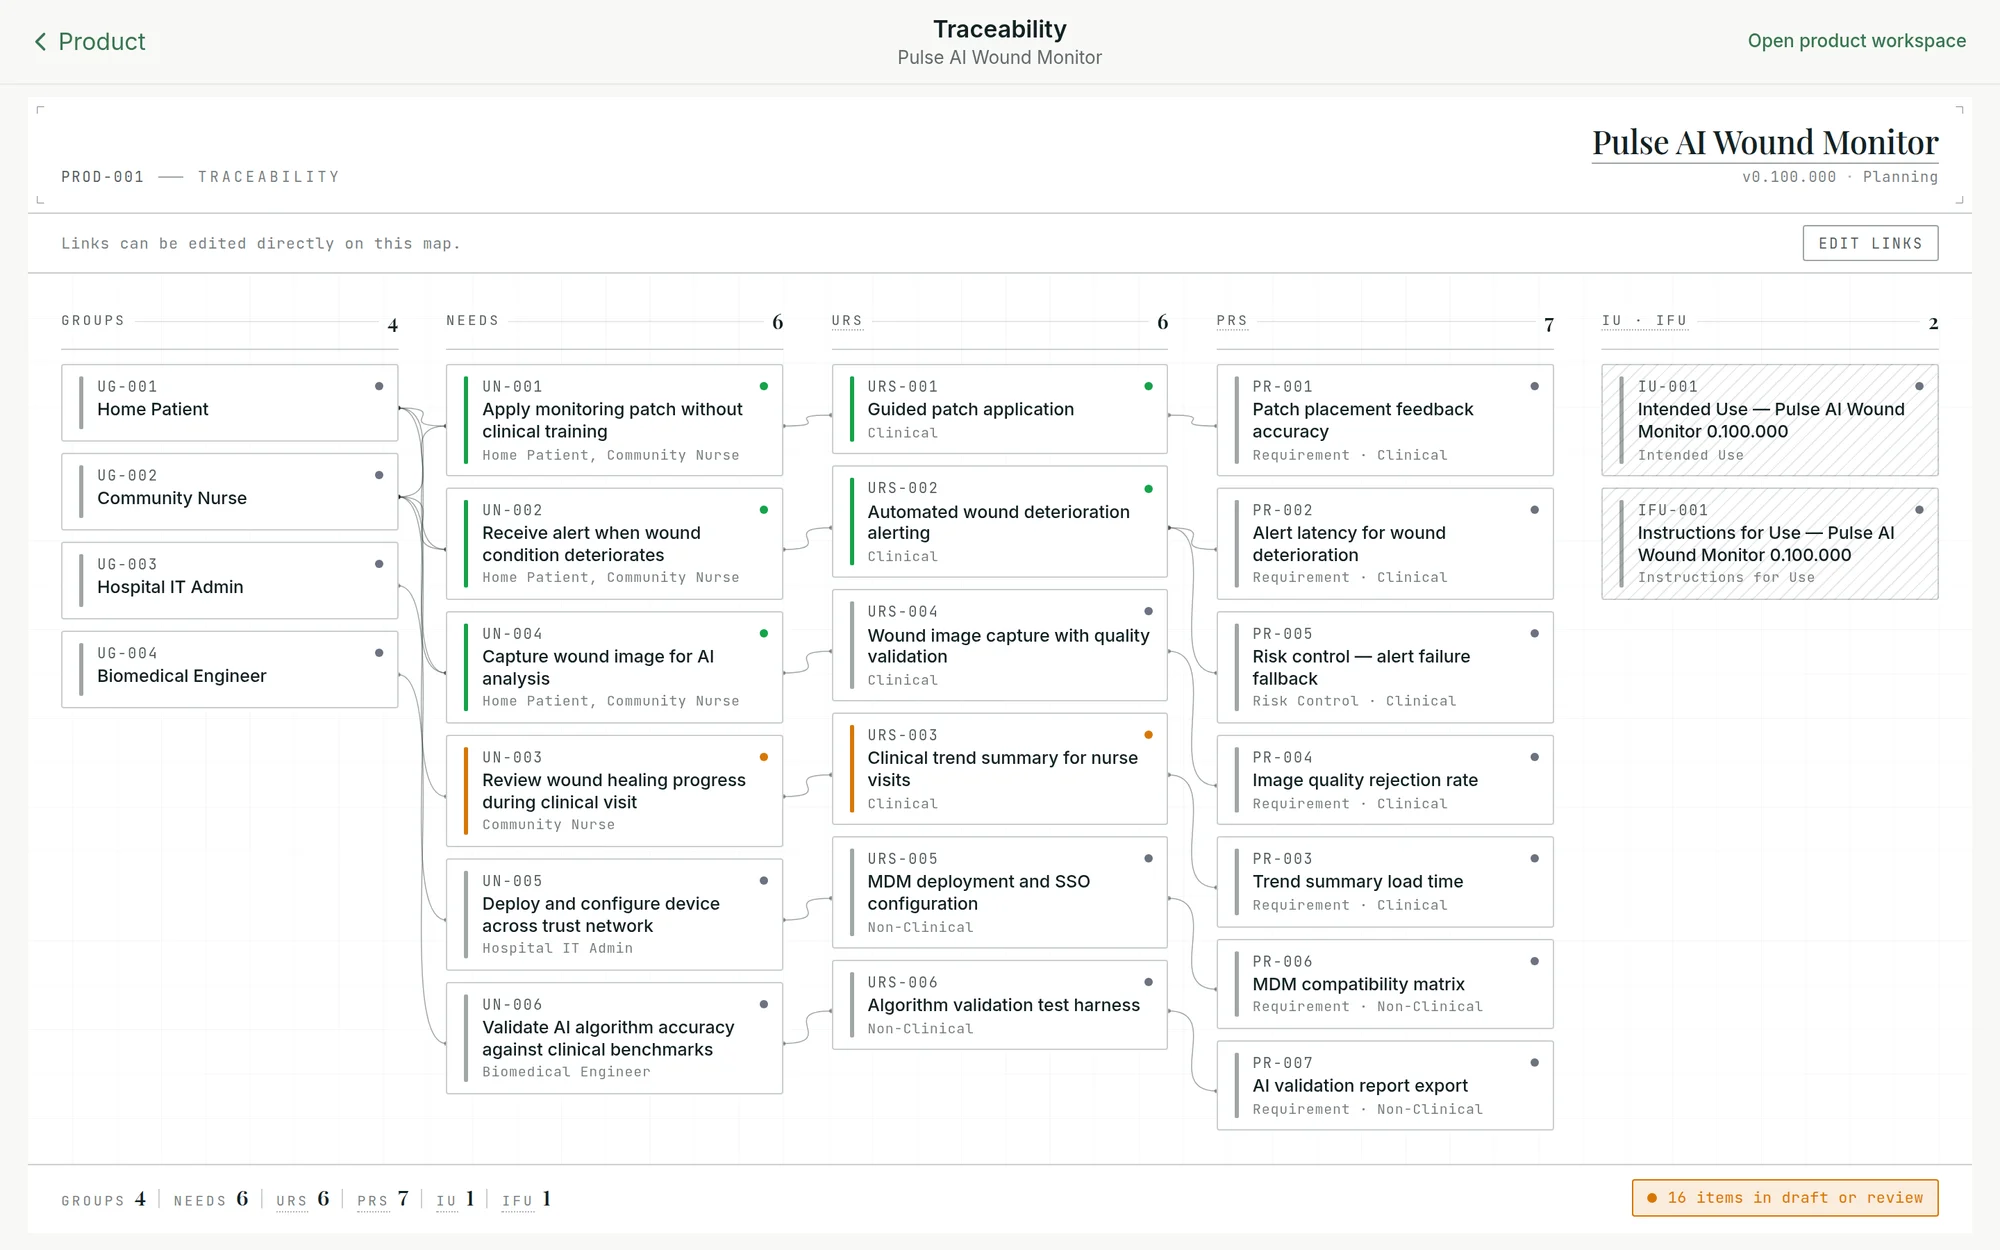Select the 'Deploy and configure device across trust network' need
Viewport: 2000px width, 1250px height.
point(614,914)
